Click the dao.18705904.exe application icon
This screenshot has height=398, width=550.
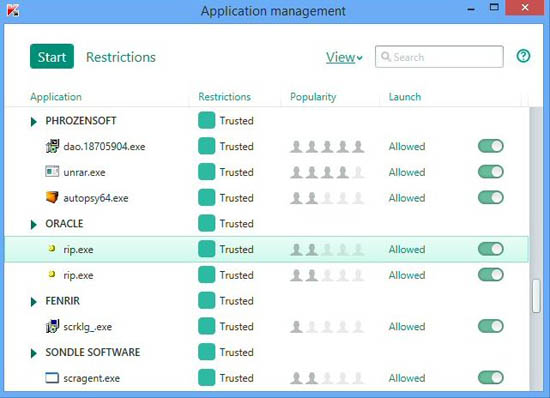[52, 146]
